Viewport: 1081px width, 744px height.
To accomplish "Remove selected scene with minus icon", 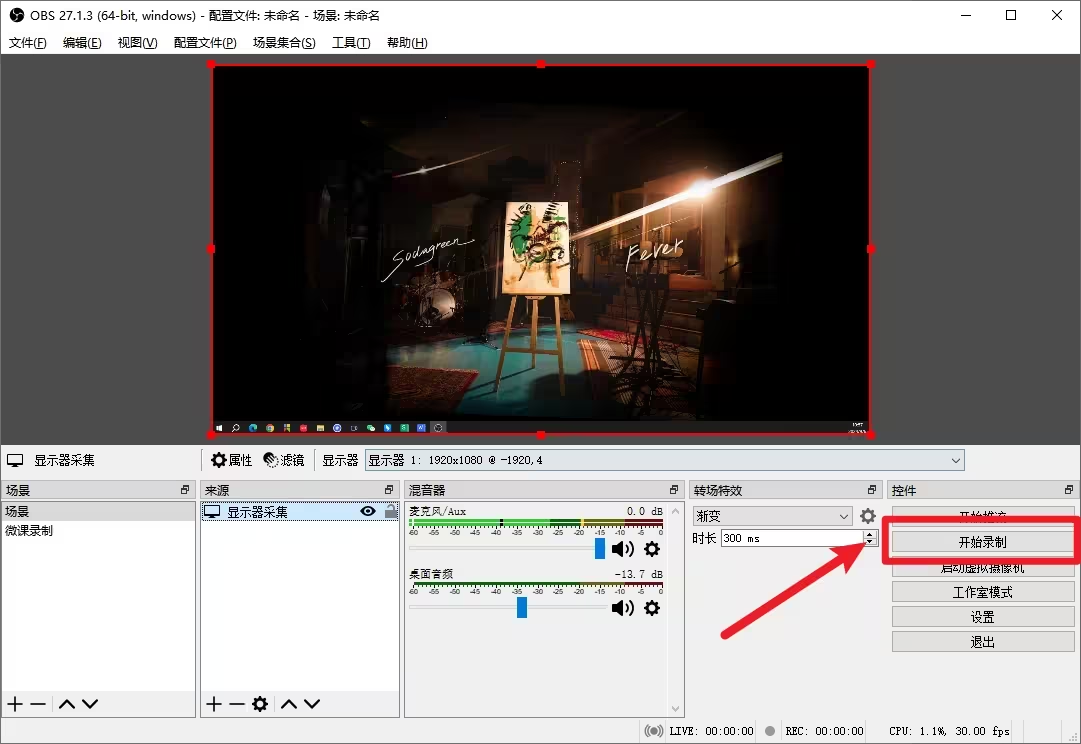I will [38, 704].
